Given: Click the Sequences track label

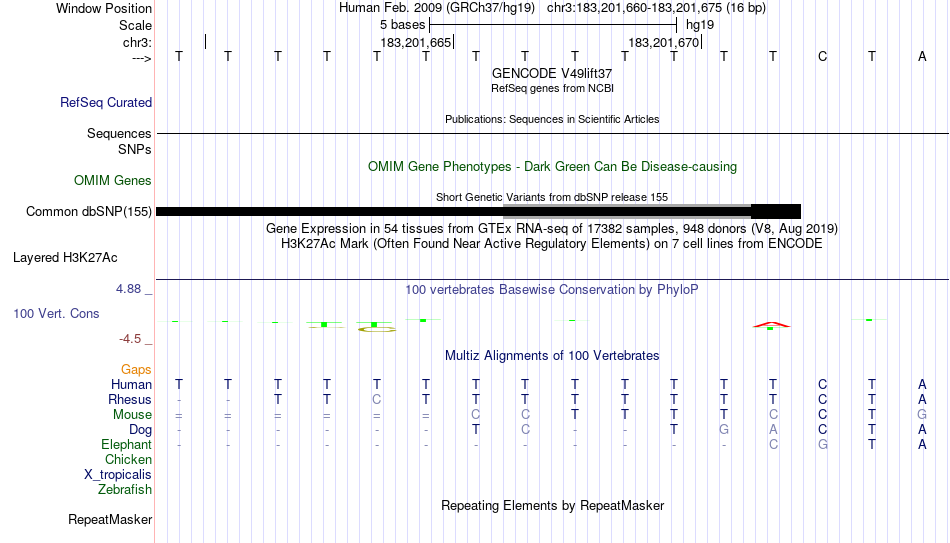Looking at the screenshot, I should pos(119,133).
